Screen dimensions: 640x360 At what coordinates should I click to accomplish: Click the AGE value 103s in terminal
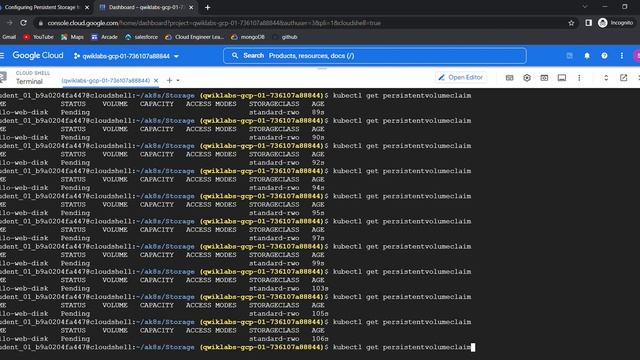[x=320, y=289]
